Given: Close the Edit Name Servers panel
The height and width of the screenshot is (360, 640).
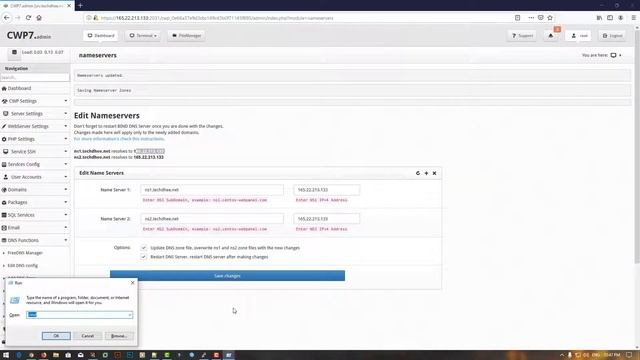Looking at the screenshot, I should pos(434,173).
